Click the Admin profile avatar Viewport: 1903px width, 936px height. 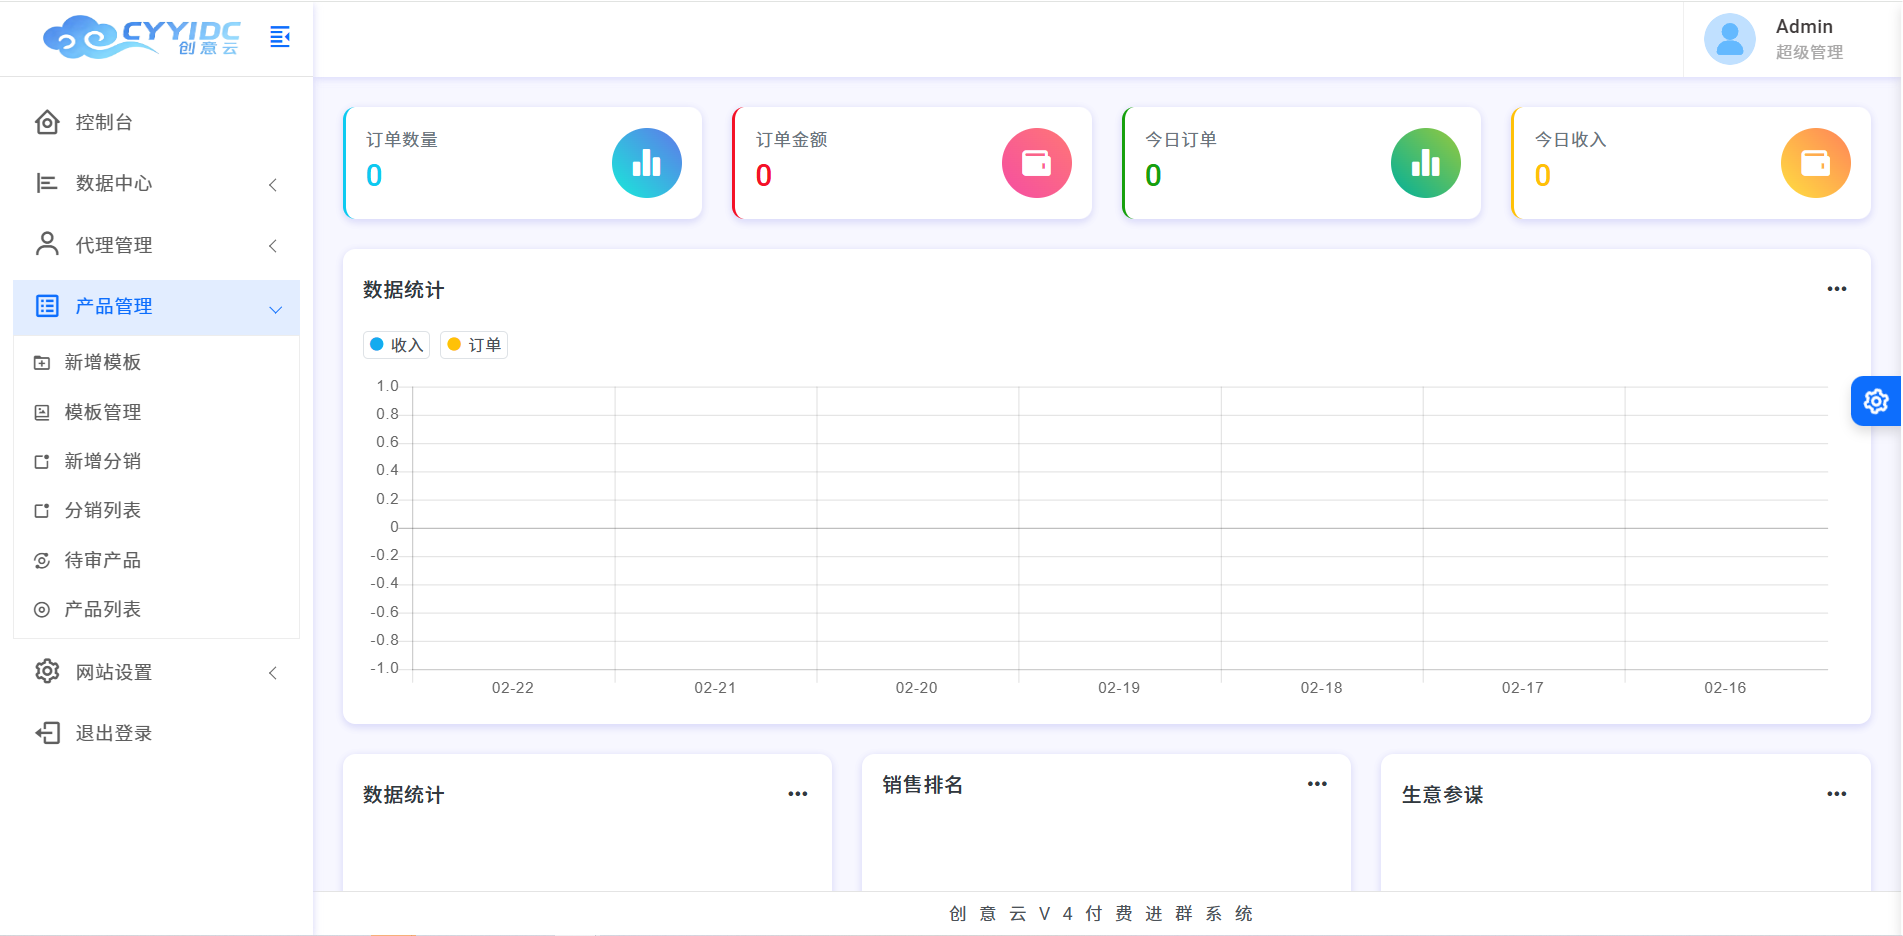[1729, 38]
